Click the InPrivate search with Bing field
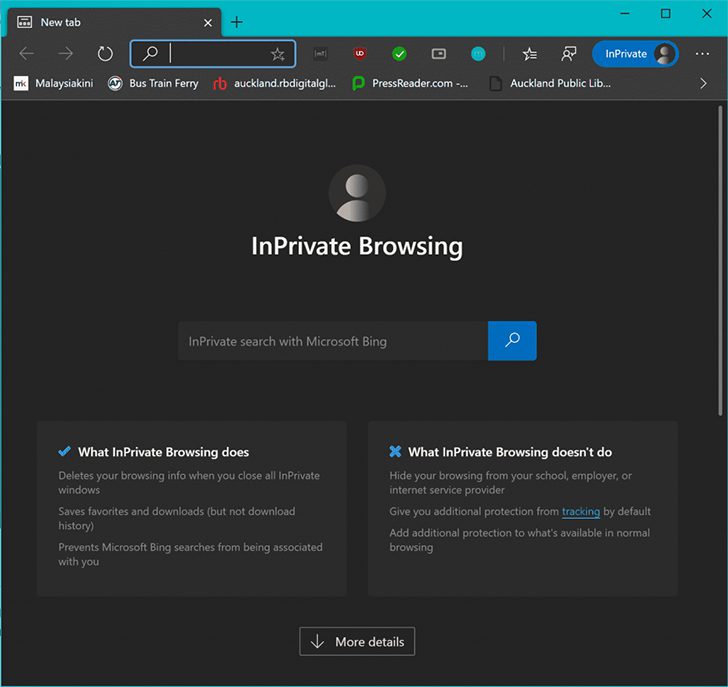 [333, 341]
